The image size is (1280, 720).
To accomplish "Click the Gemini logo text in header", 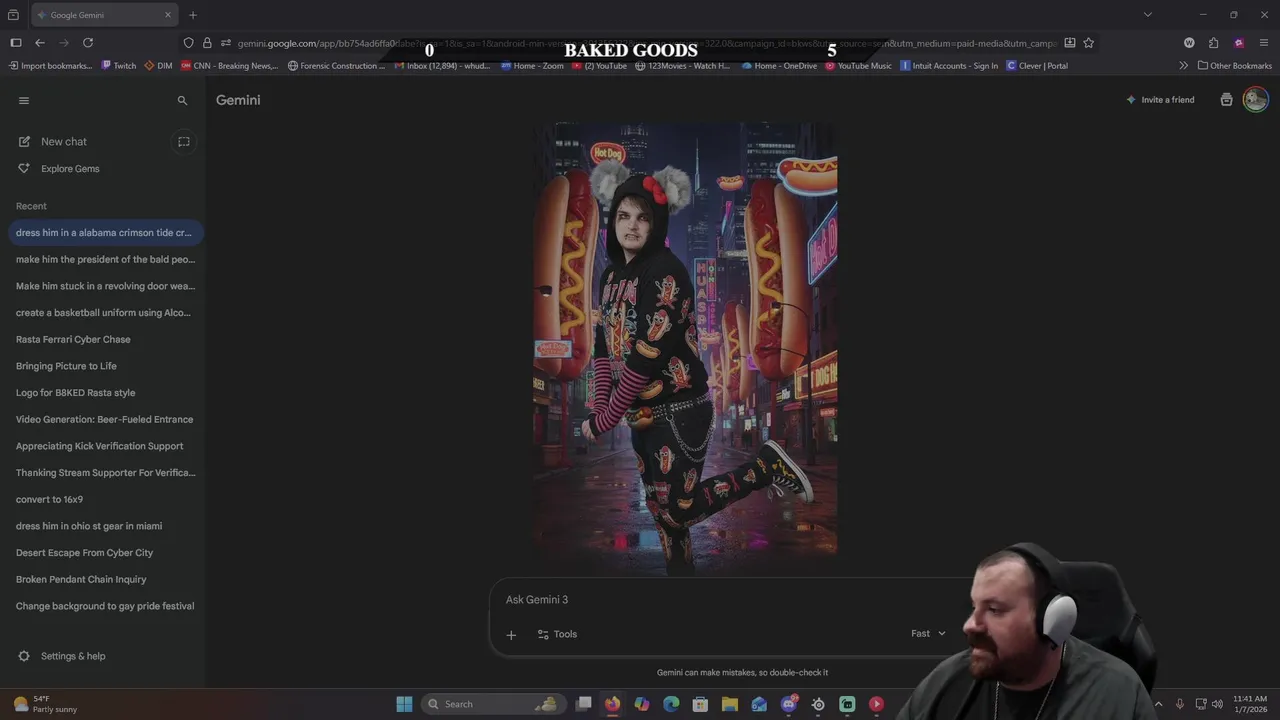I will click(x=238, y=100).
